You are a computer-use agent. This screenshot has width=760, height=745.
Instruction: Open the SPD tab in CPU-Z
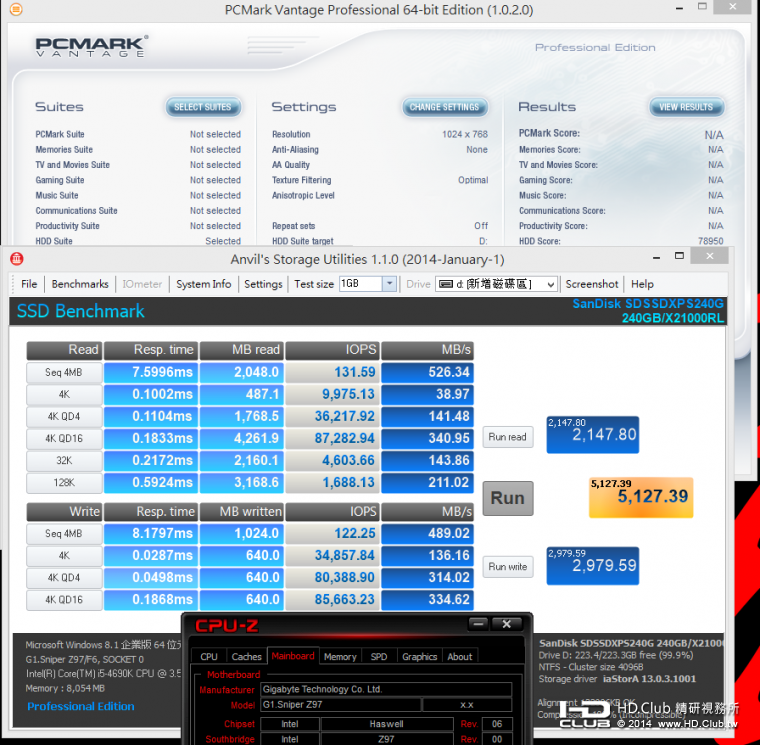tap(379, 657)
